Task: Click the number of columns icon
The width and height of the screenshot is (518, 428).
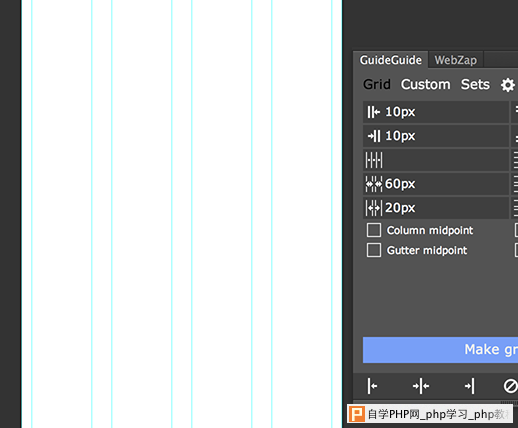Action: tap(374, 160)
